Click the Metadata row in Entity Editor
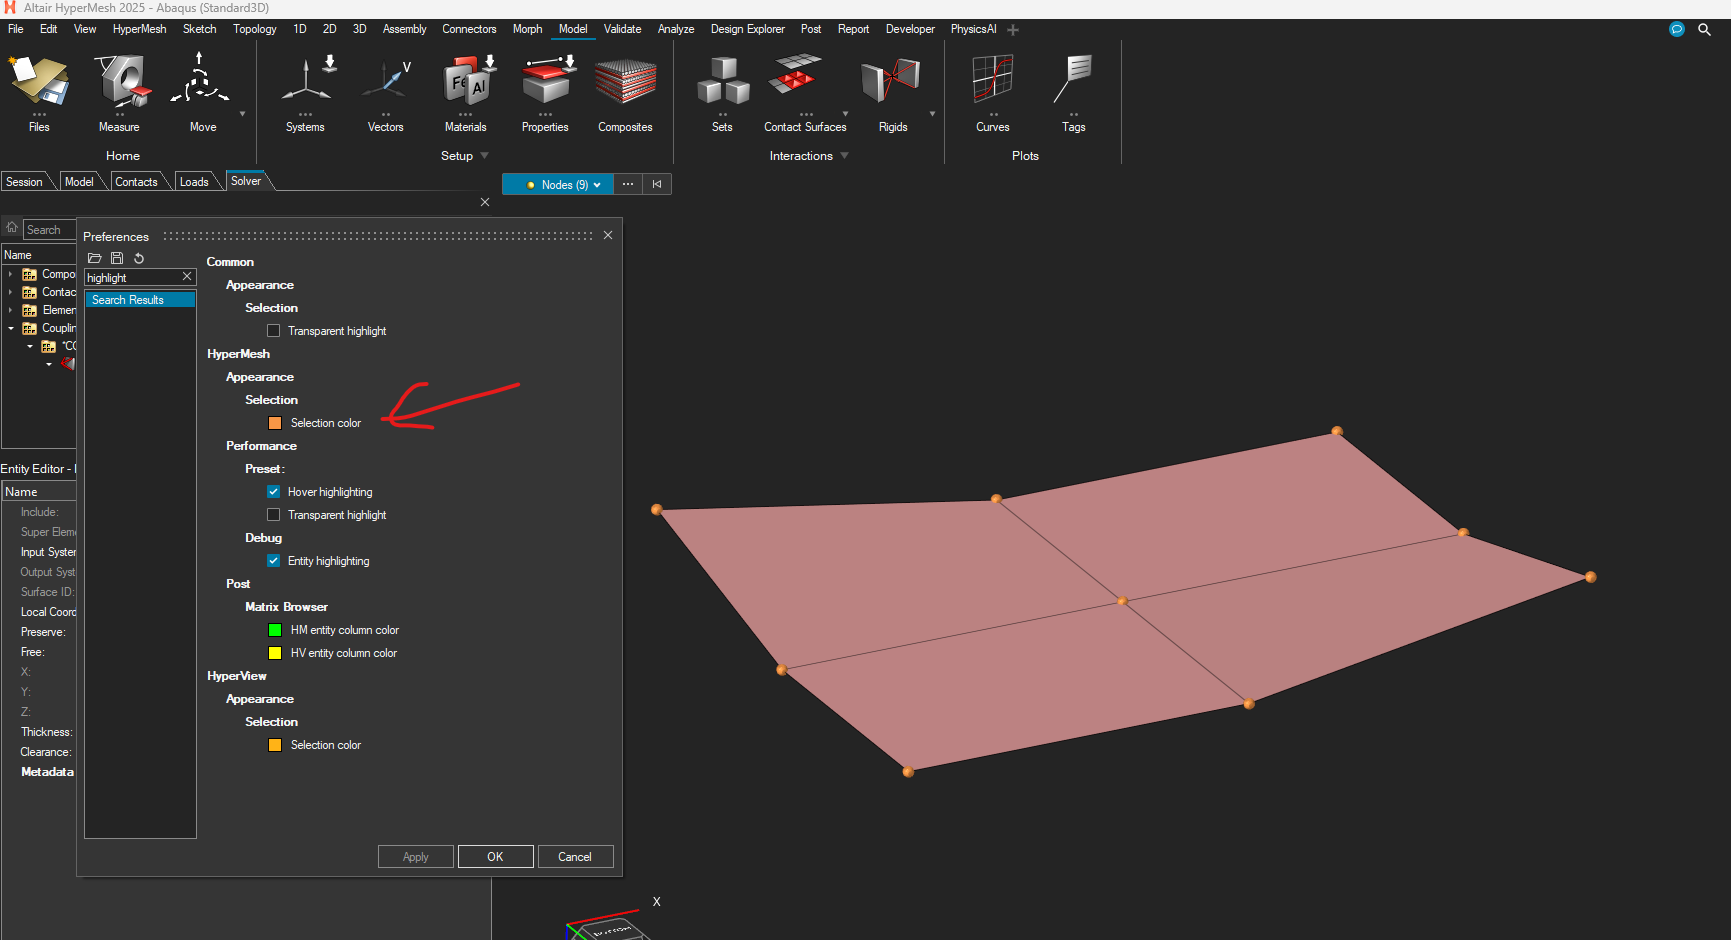1731x940 pixels. [x=47, y=772]
